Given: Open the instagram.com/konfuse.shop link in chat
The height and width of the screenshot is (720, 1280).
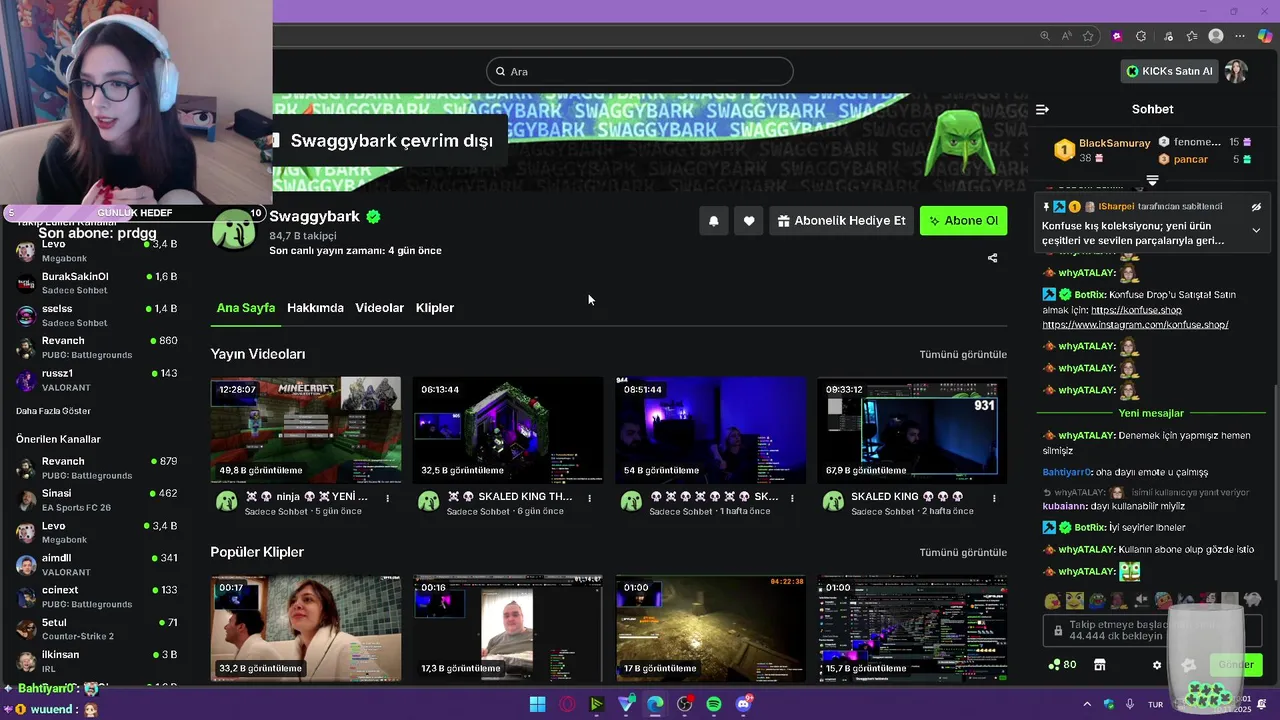Looking at the screenshot, I should pyautogui.click(x=1135, y=325).
